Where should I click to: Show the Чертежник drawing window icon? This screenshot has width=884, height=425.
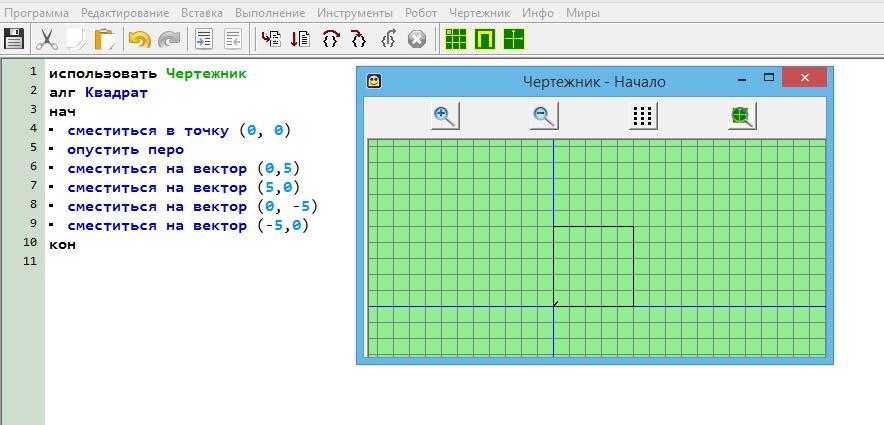(514, 39)
